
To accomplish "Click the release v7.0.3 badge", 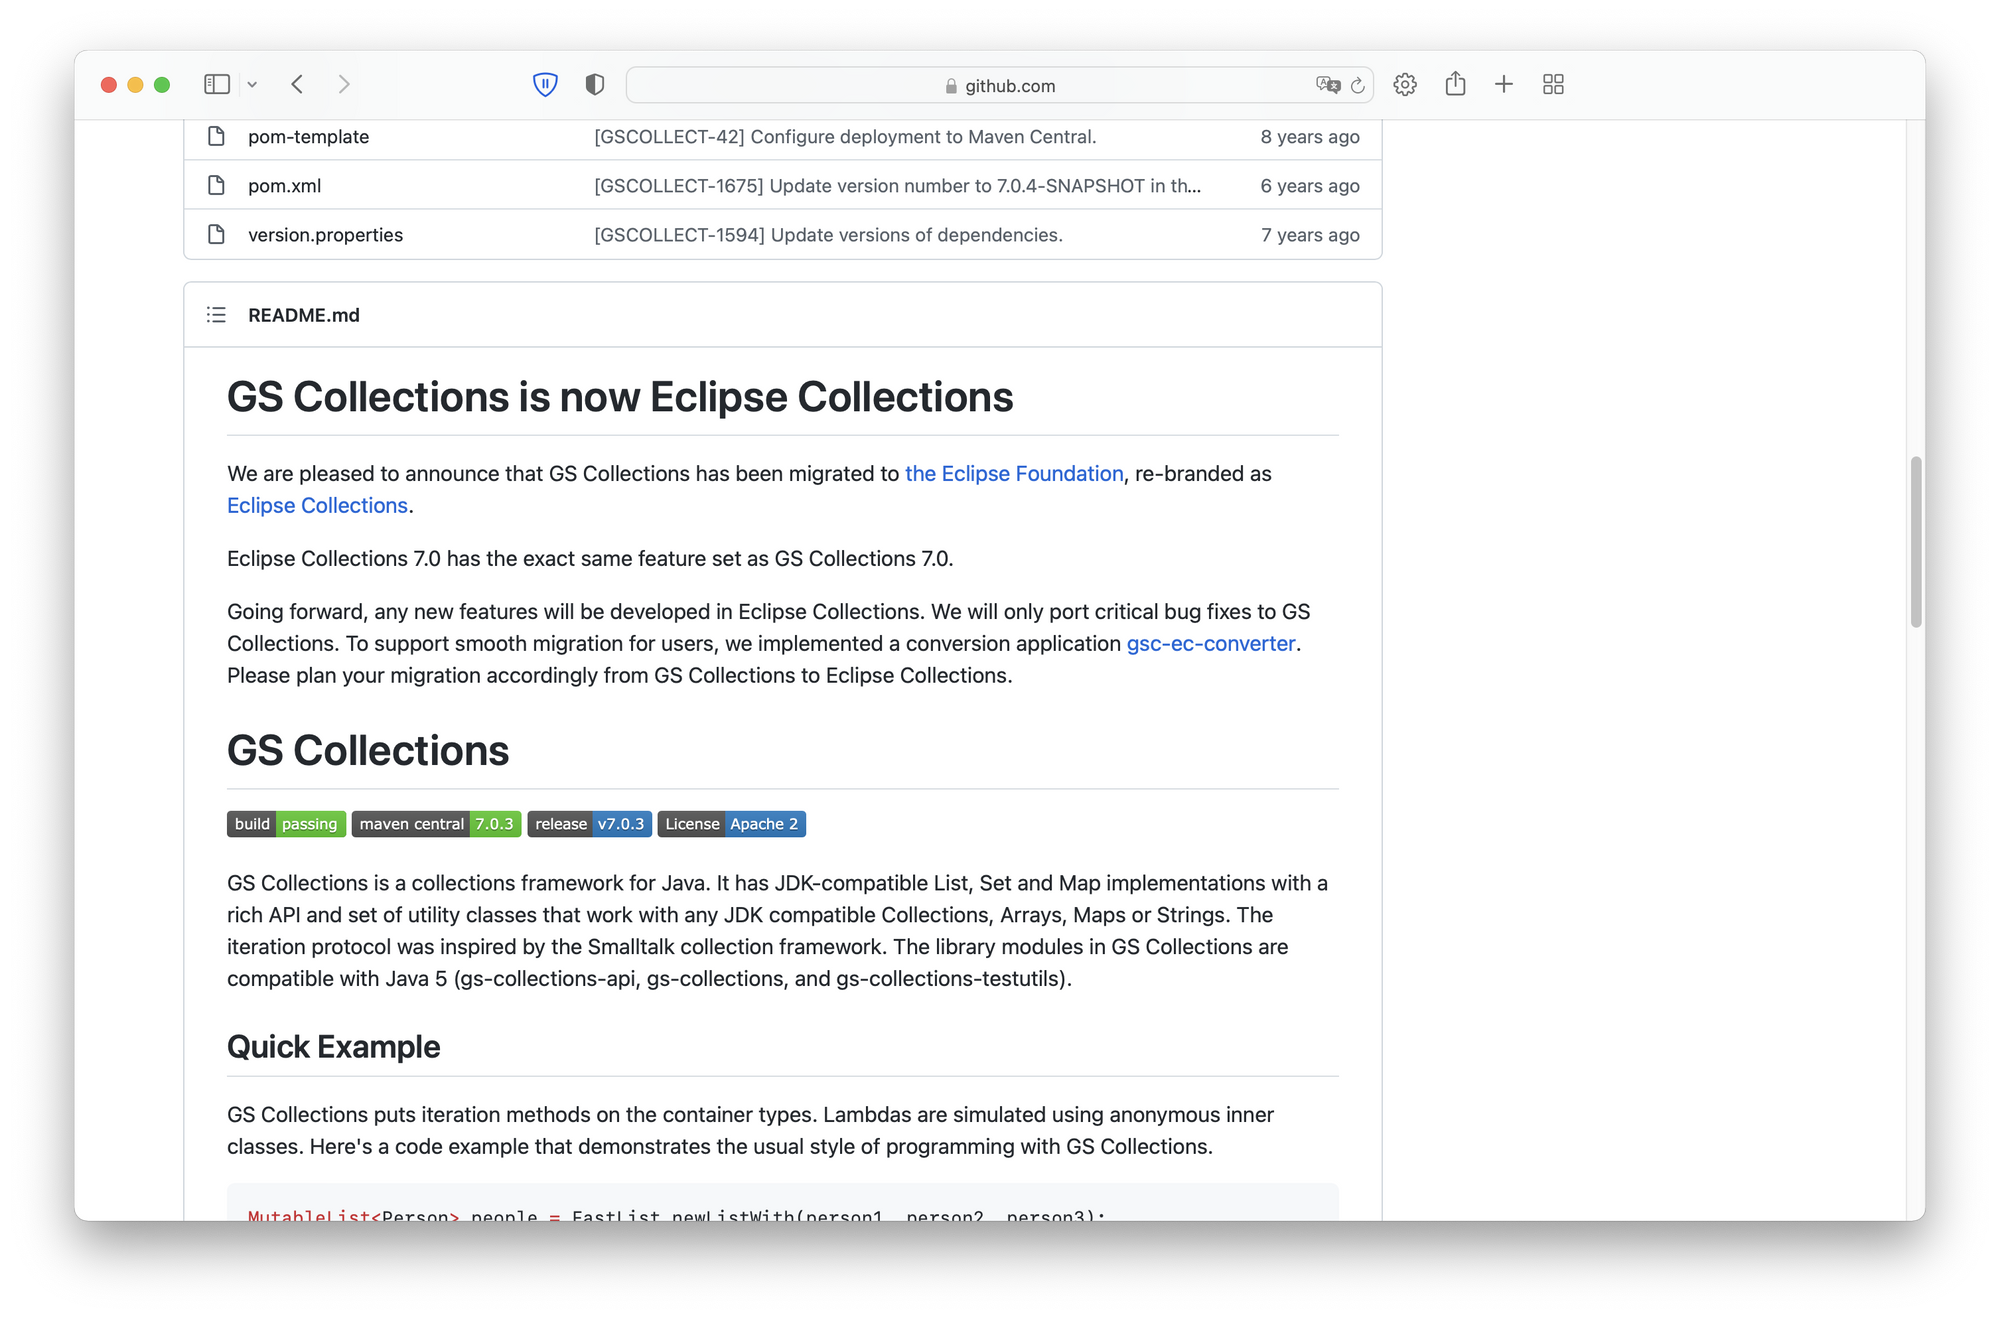I will point(589,824).
